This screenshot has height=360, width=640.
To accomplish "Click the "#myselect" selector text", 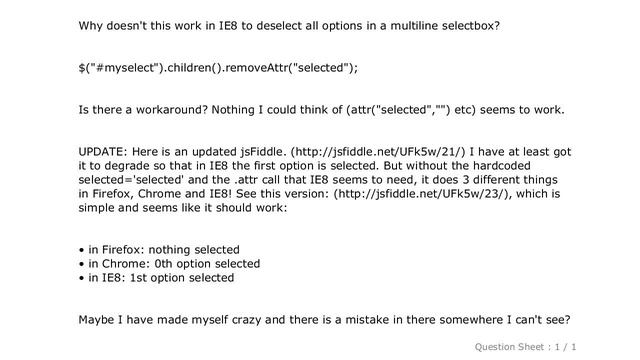I will tap(126, 68).
